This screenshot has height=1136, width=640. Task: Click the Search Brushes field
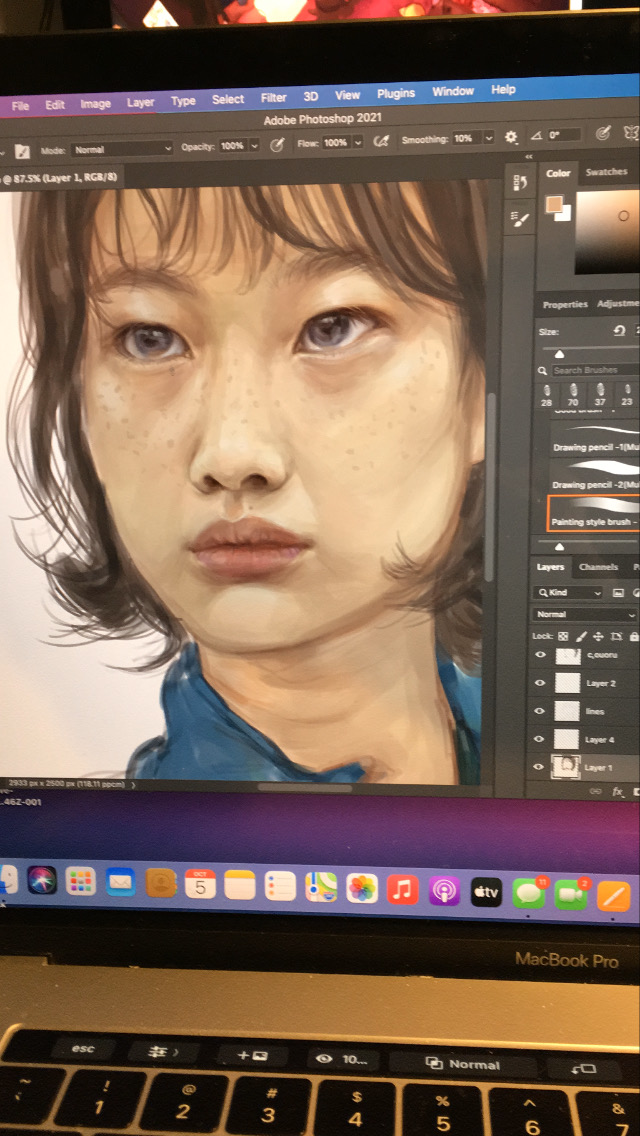tap(595, 370)
